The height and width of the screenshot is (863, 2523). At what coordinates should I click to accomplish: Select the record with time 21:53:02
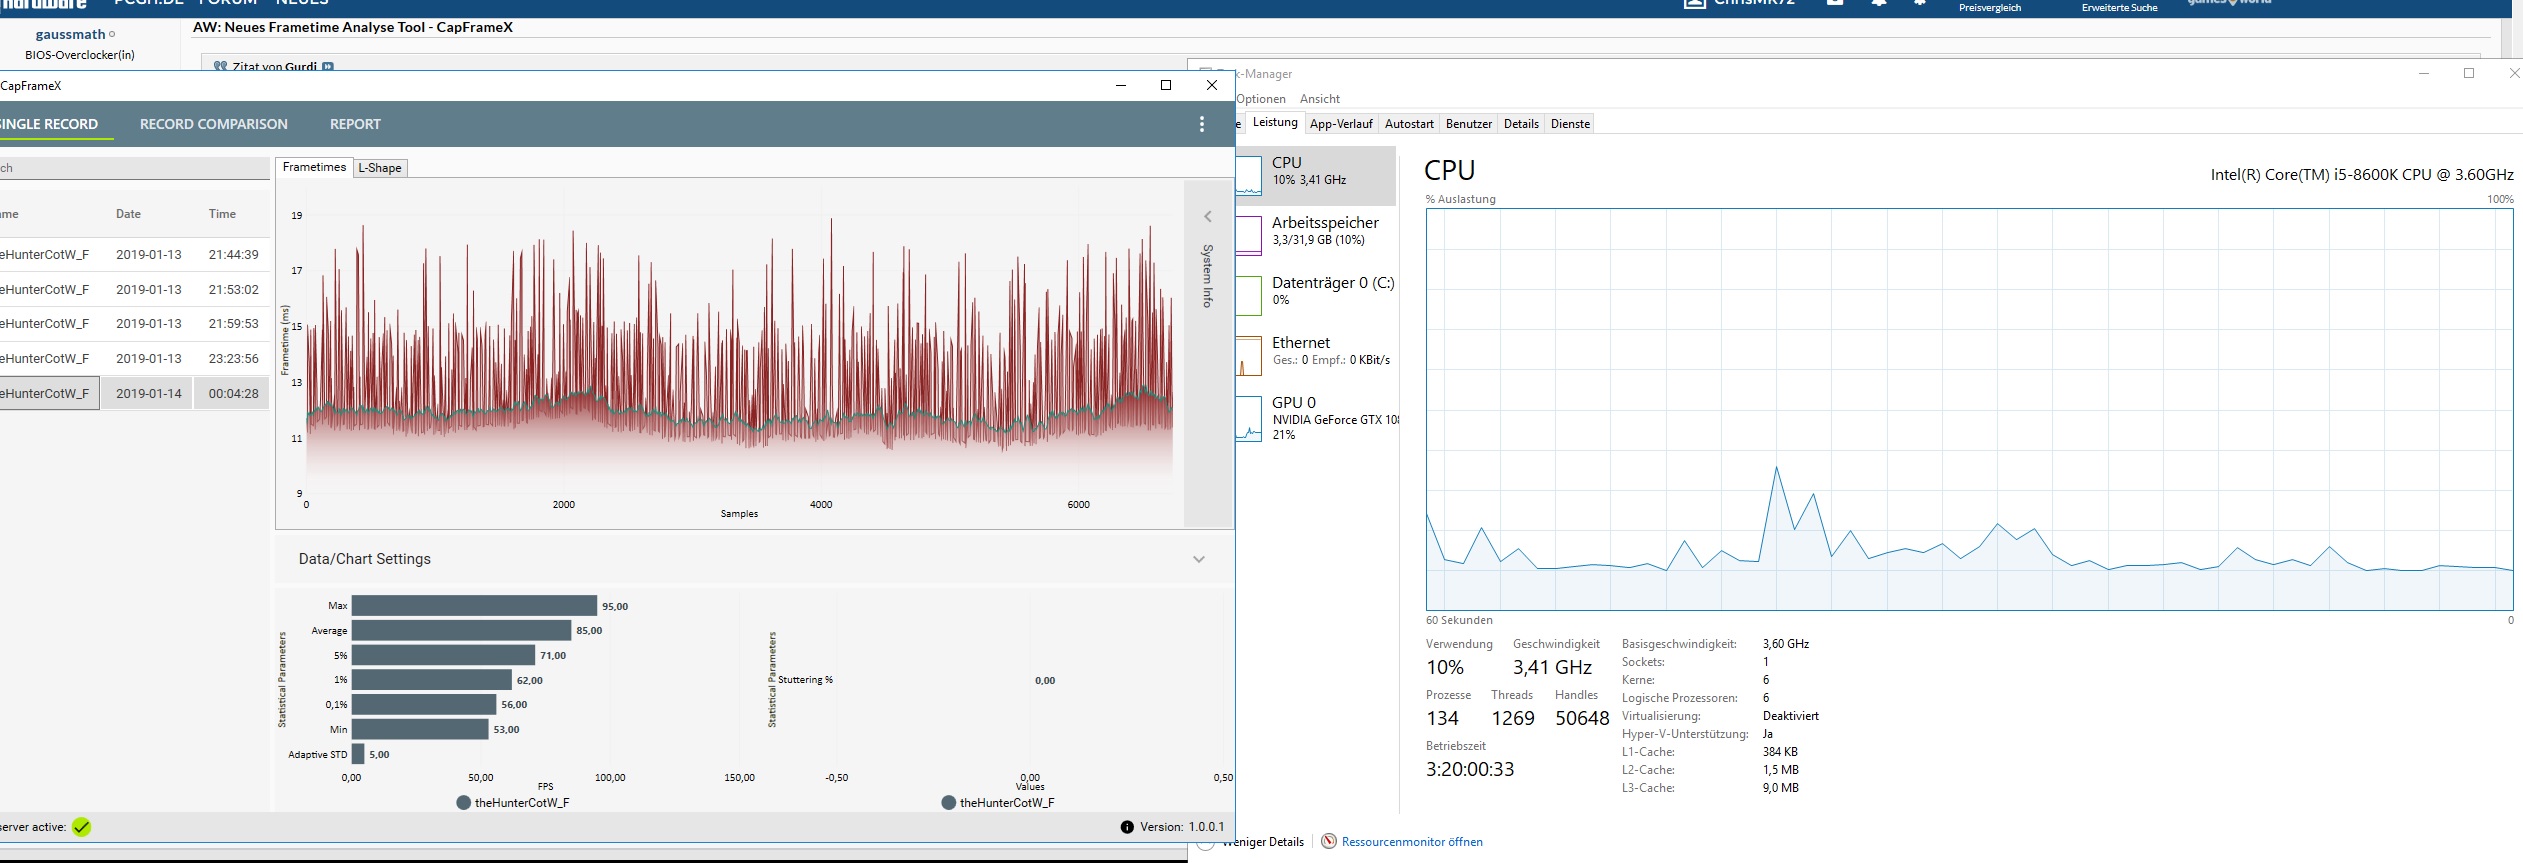click(x=134, y=290)
